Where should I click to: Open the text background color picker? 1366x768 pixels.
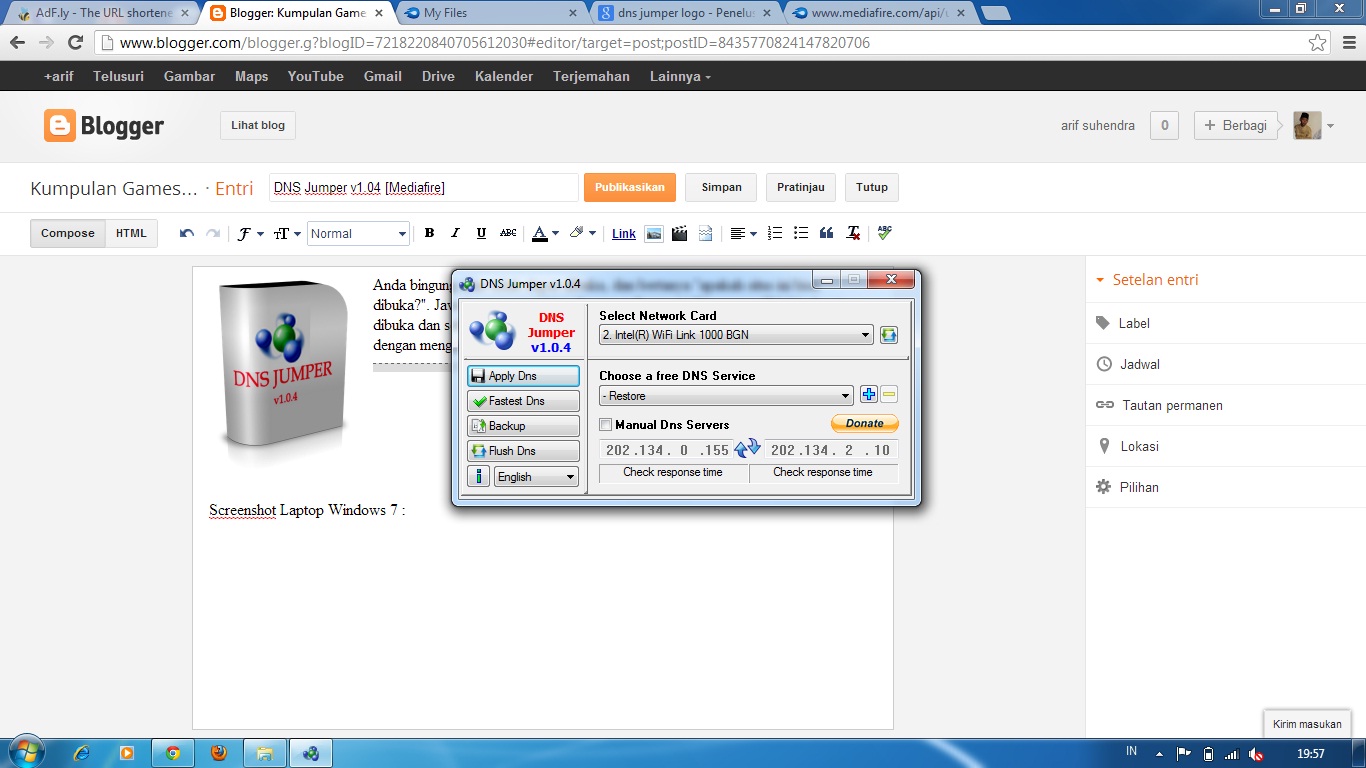coord(582,233)
